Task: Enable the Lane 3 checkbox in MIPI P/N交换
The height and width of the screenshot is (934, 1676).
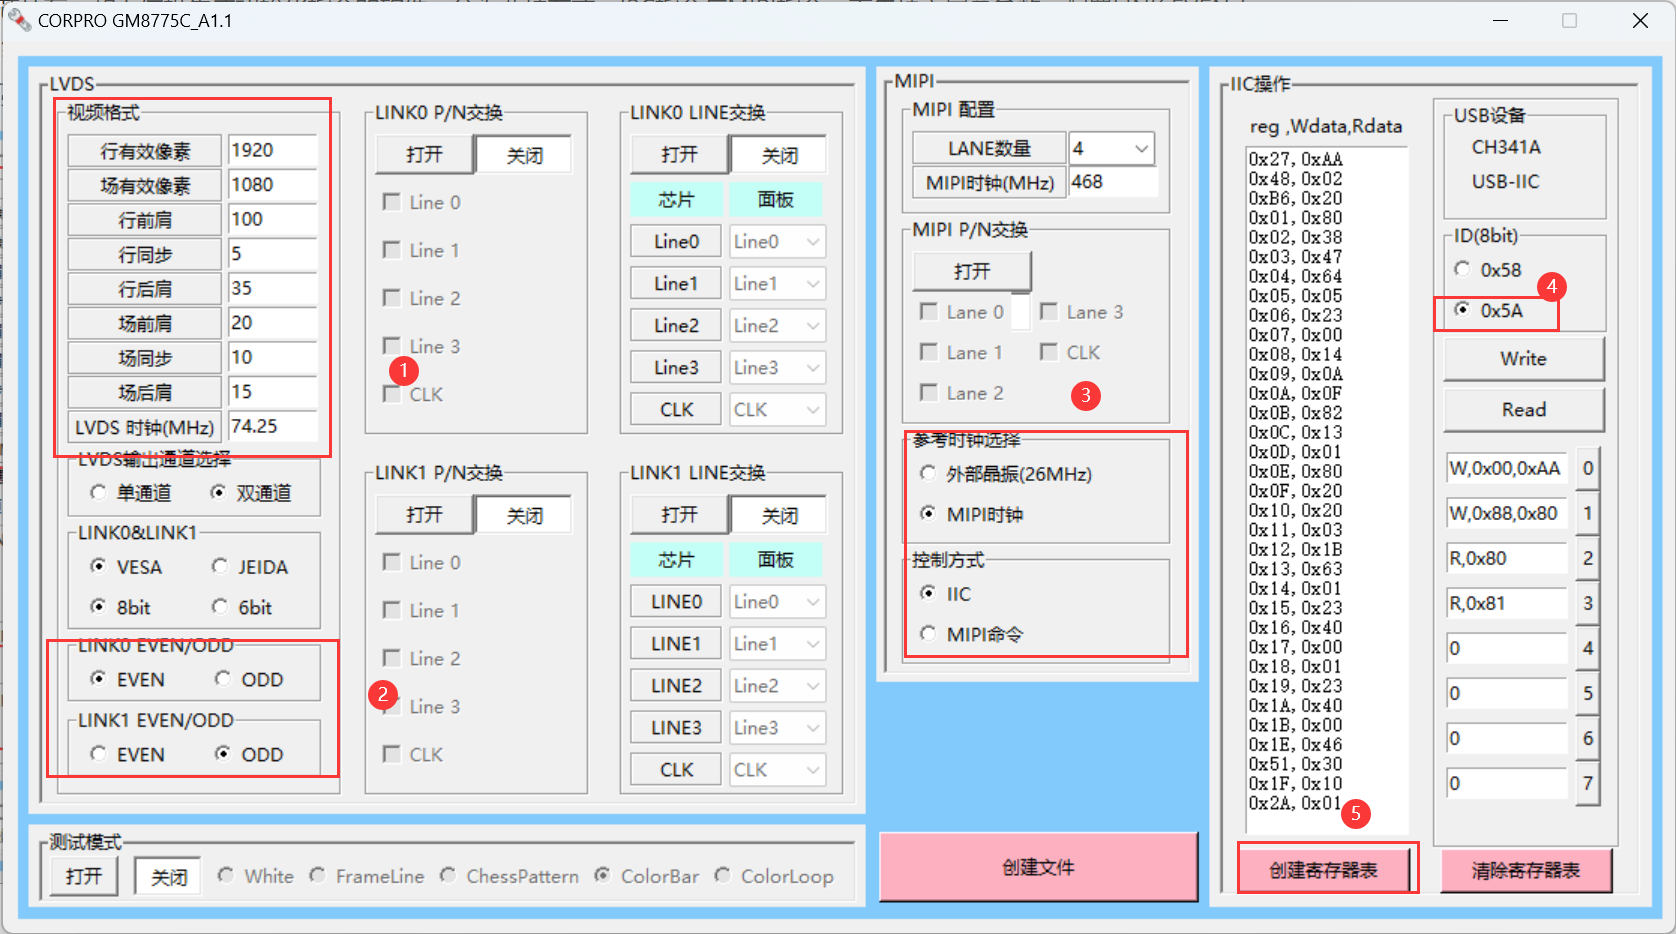Action: pyautogui.click(x=1048, y=311)
